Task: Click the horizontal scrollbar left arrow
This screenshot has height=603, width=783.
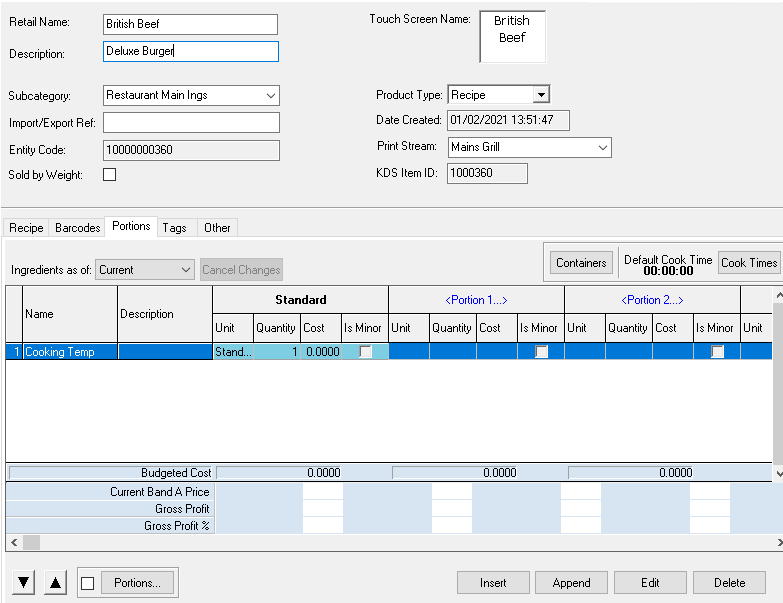Action: [13, 542]
